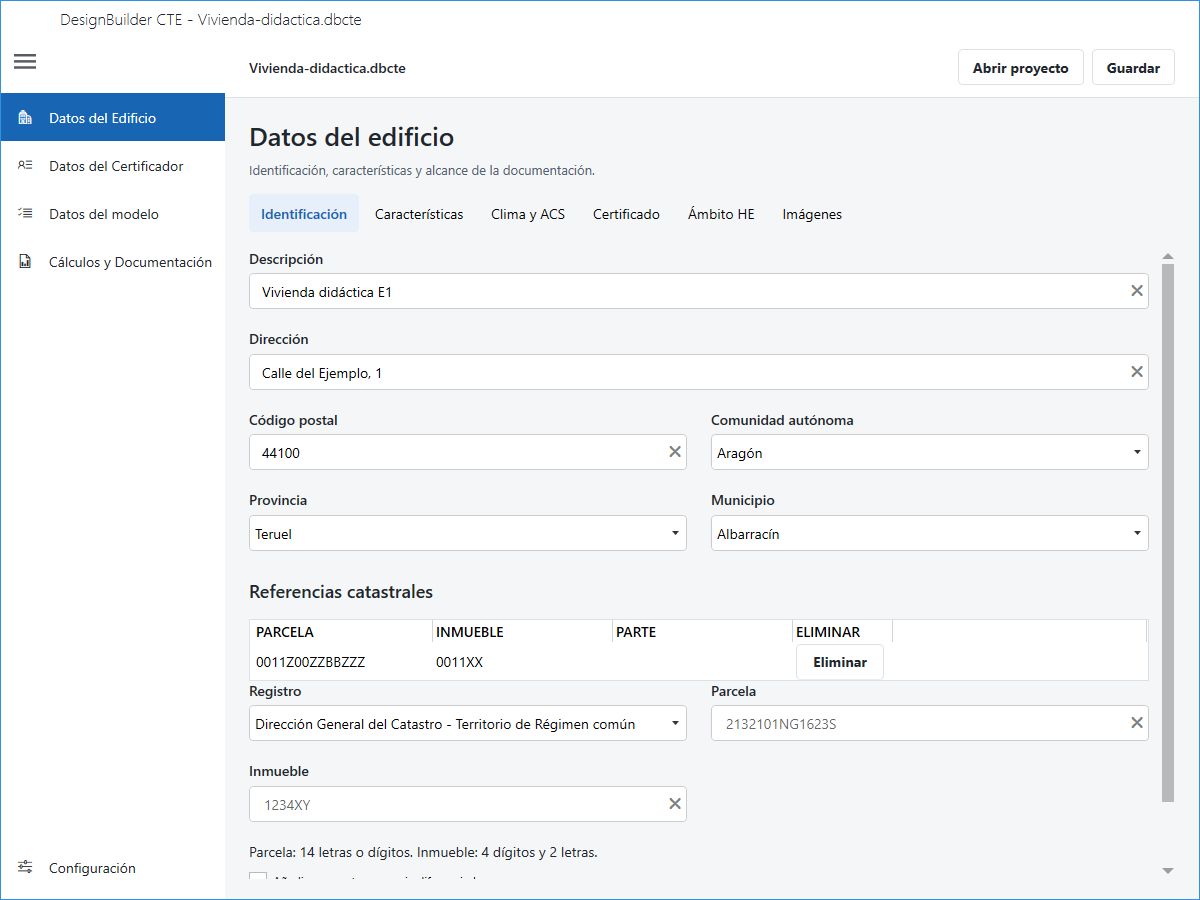Screen dimensions: 1200x900
Task: Click the Referencias catastrales heading
Action: (341, 592)
